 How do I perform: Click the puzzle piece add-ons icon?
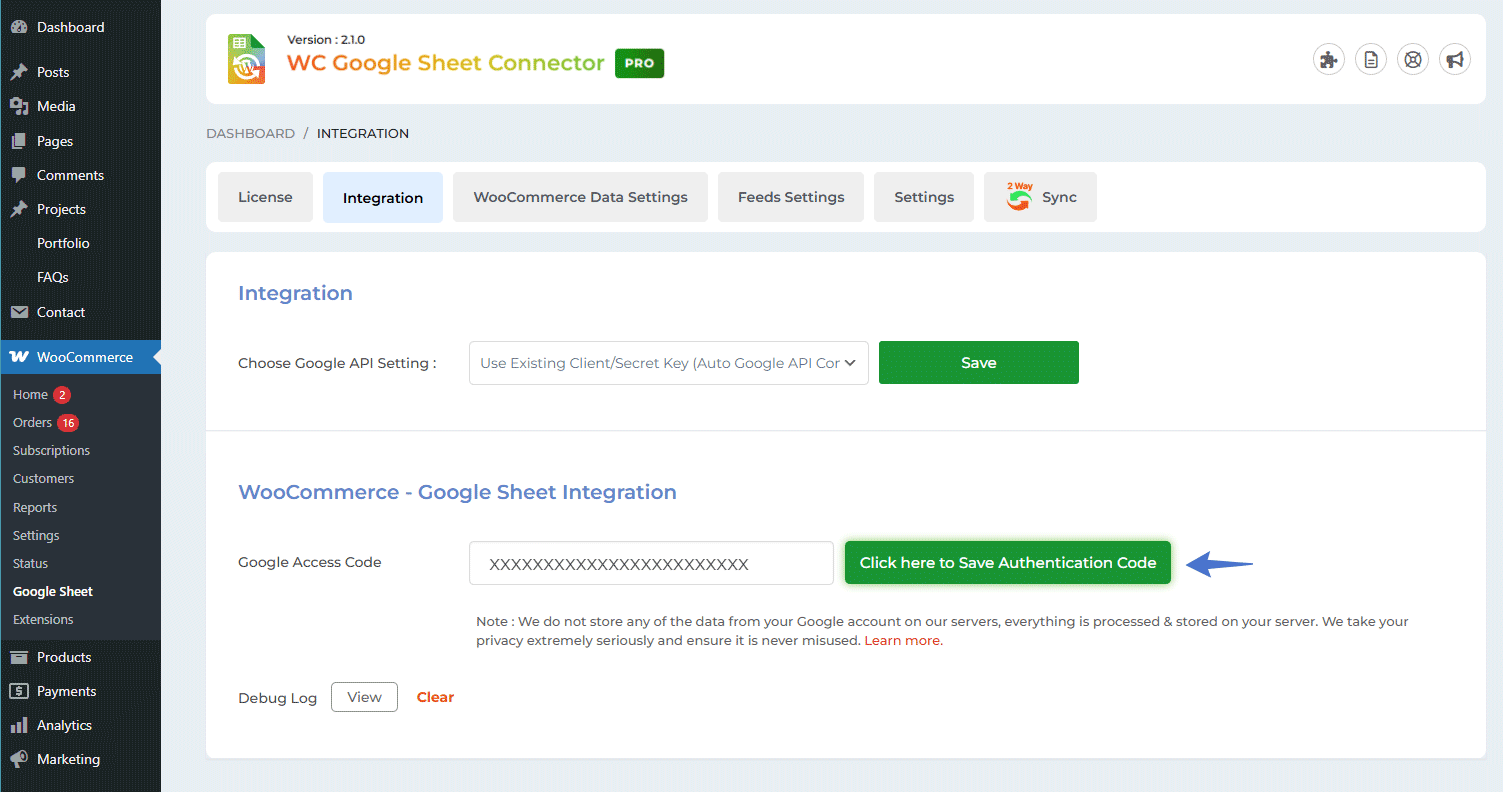[1328, 60]
